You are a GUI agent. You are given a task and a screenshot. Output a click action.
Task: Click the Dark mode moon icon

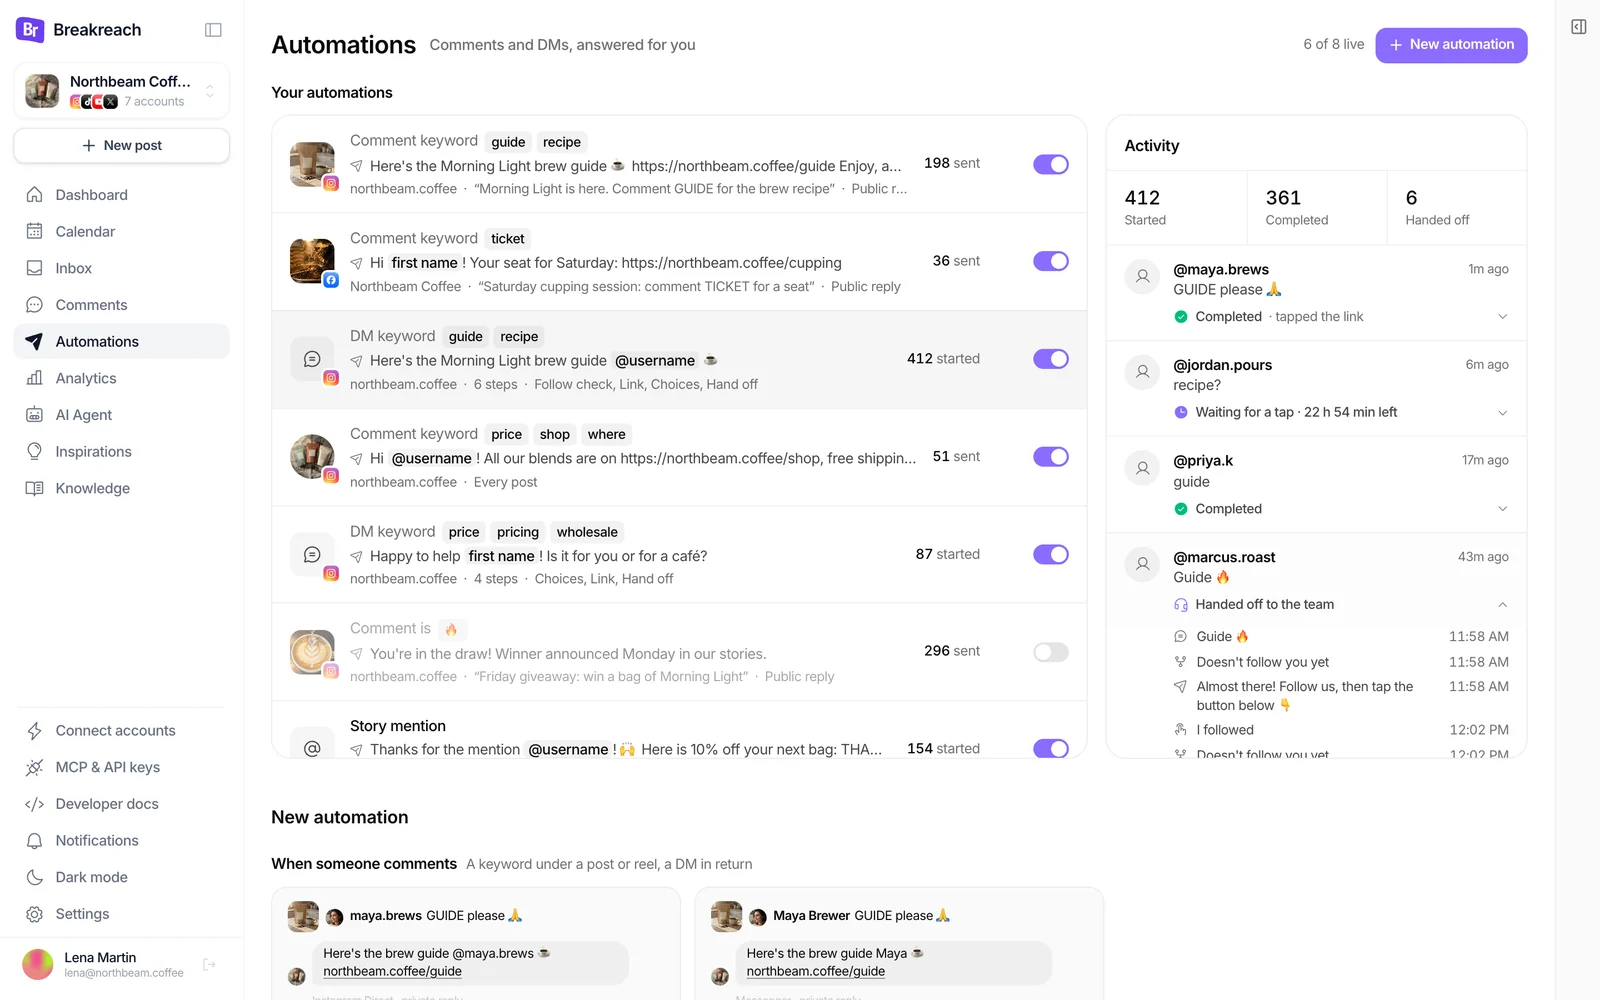pos(34,877)
